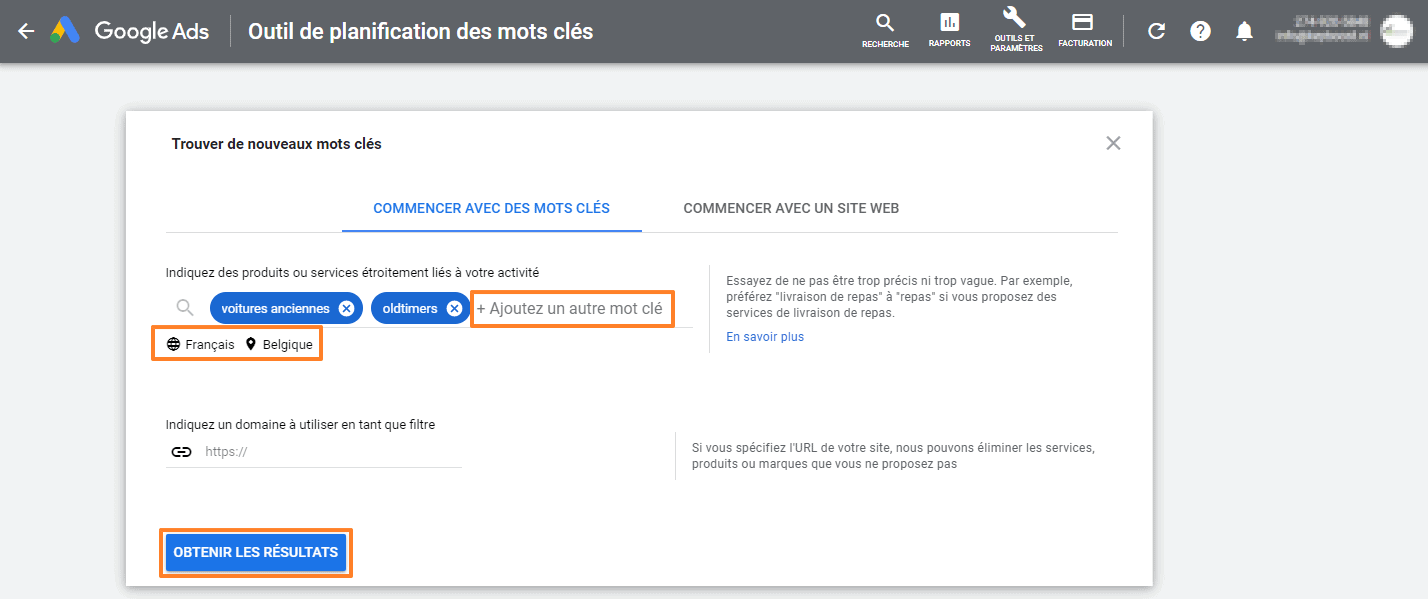Screen dimensions: 1428x599
Task: Click the 'Ajoutez un autre mot clé' field
Action: [x=572, y=309]
